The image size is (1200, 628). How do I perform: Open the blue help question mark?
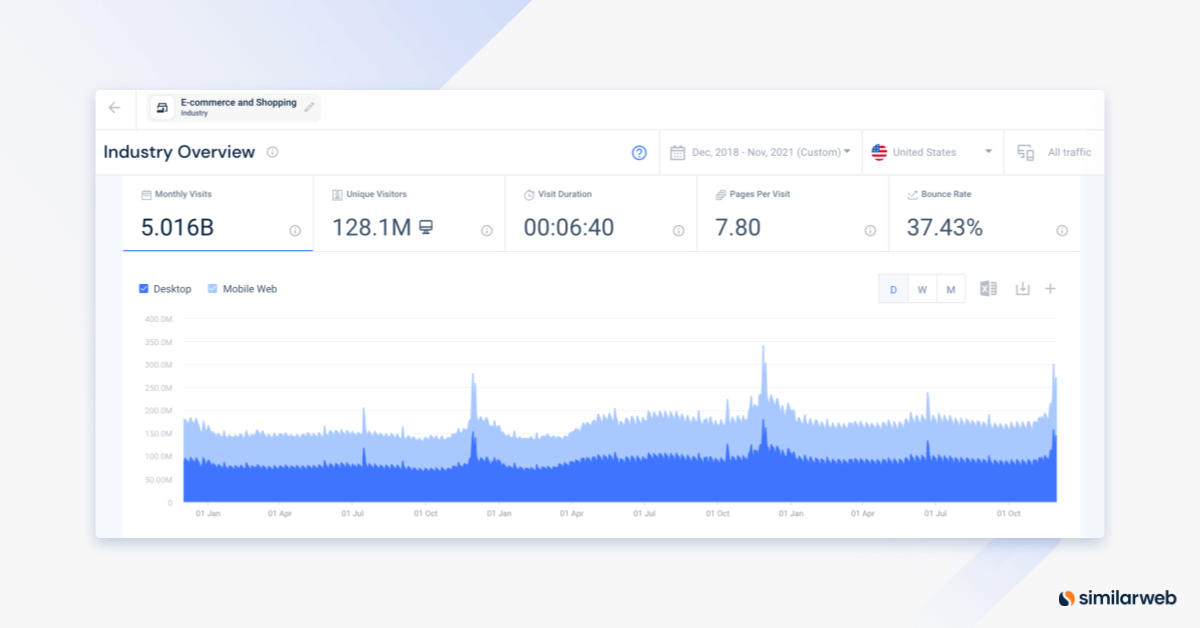(x=639, y=153)
